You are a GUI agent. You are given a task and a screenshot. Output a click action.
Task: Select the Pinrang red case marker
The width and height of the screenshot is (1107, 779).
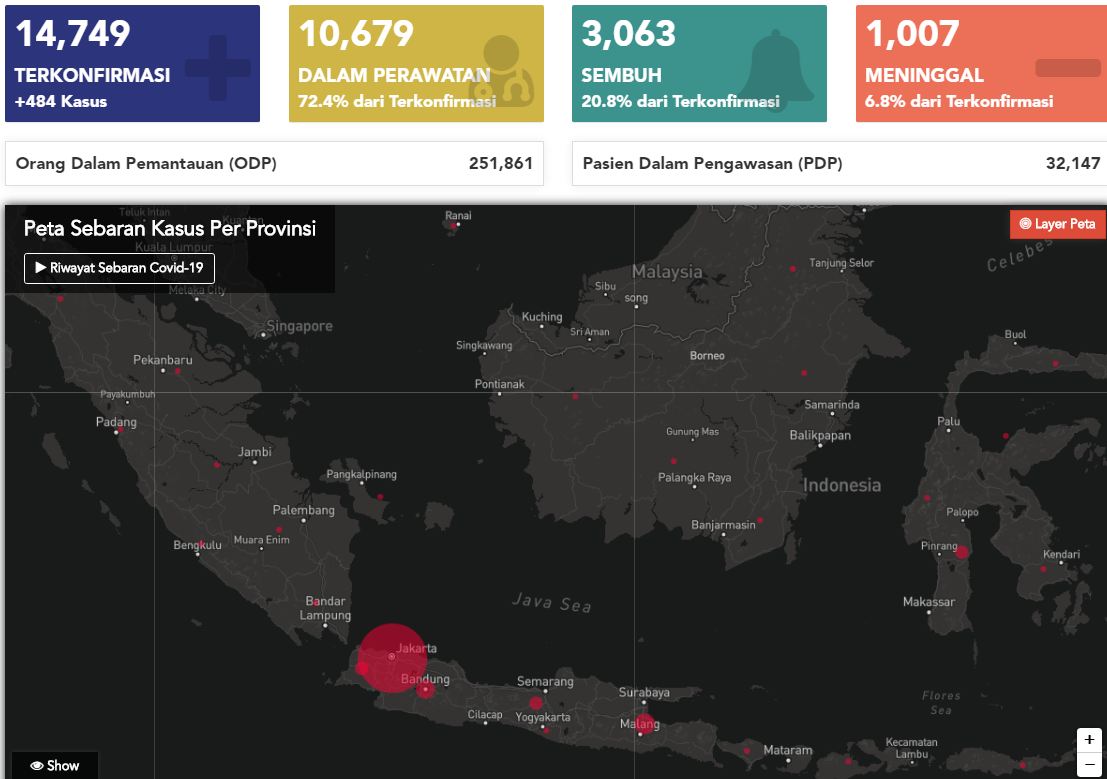pos(962,552)
